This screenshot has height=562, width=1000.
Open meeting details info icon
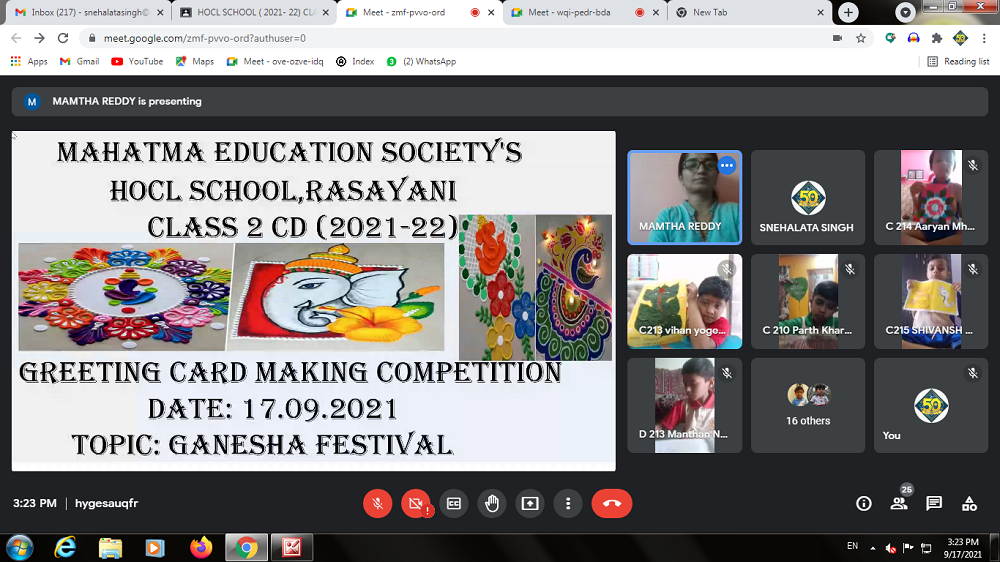coord(864,504)
